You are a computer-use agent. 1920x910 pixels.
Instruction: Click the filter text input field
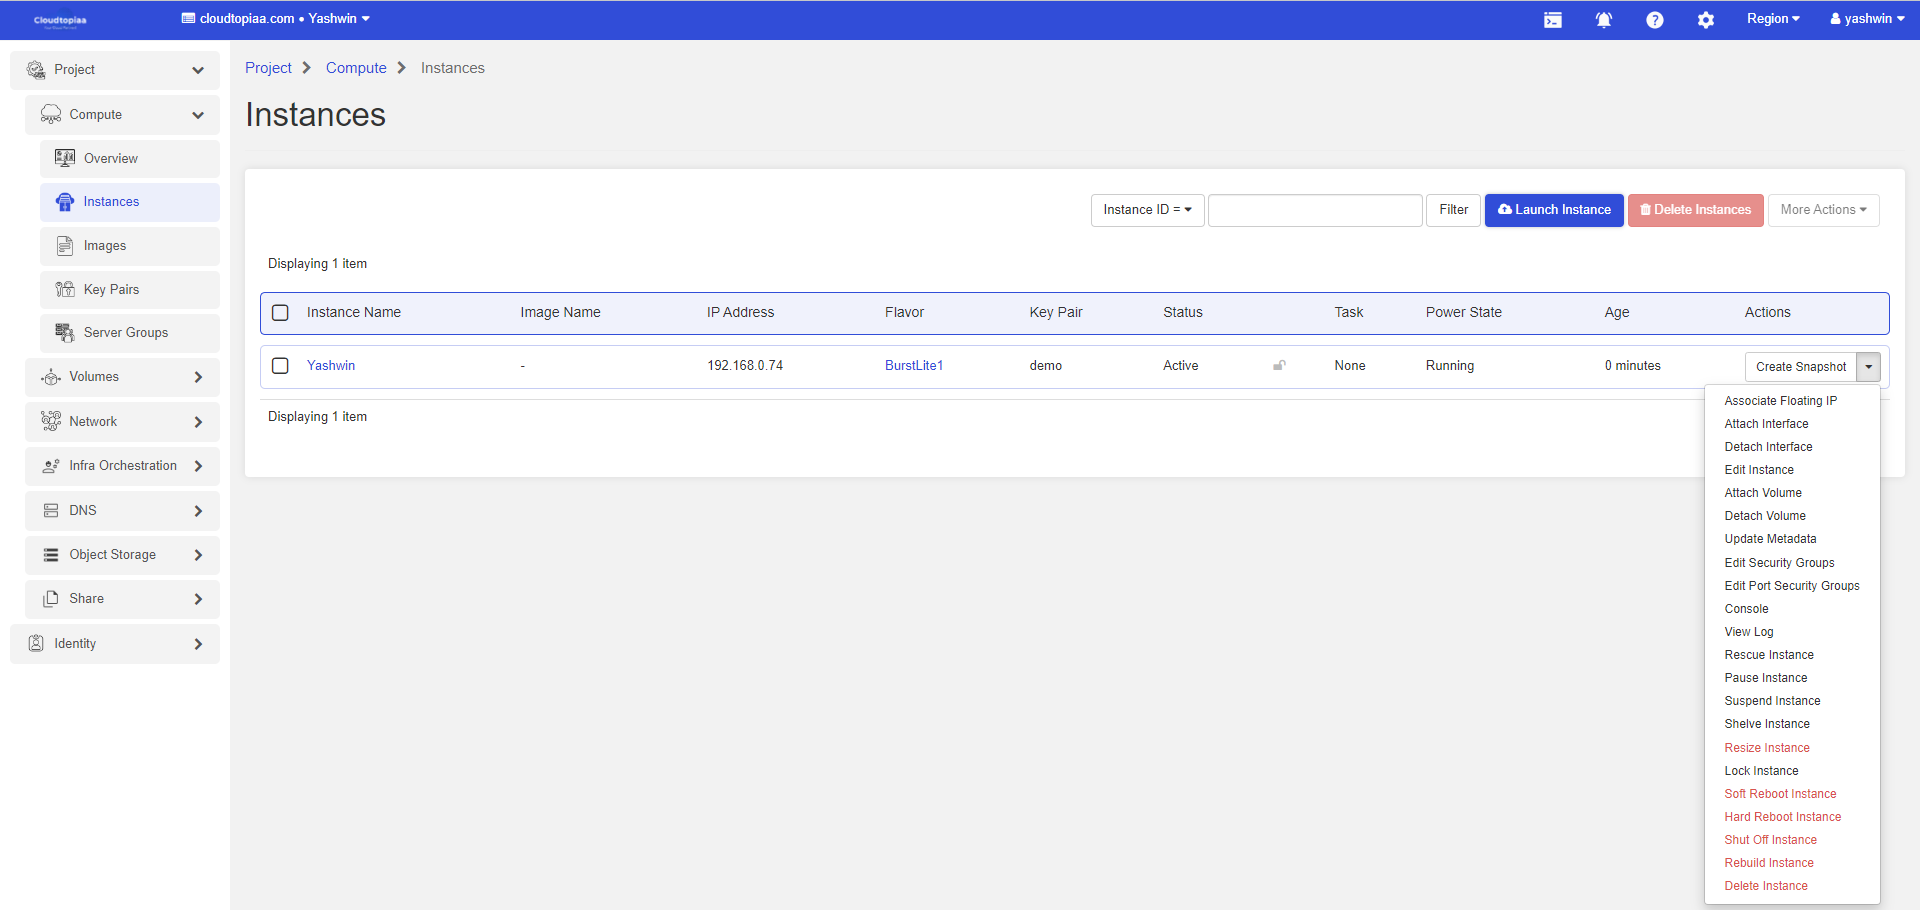(x=1314, y=210)
